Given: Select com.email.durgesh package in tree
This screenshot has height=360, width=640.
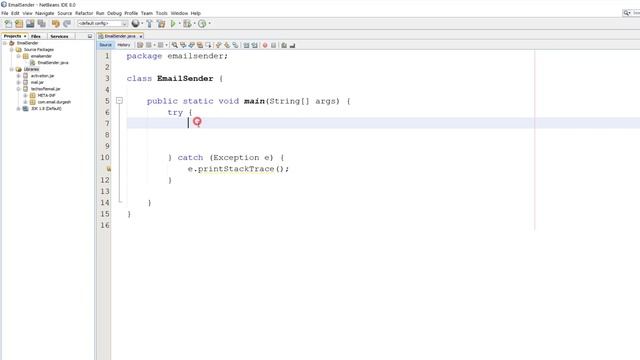Looking at the screenshot, I should click(54, 102).
